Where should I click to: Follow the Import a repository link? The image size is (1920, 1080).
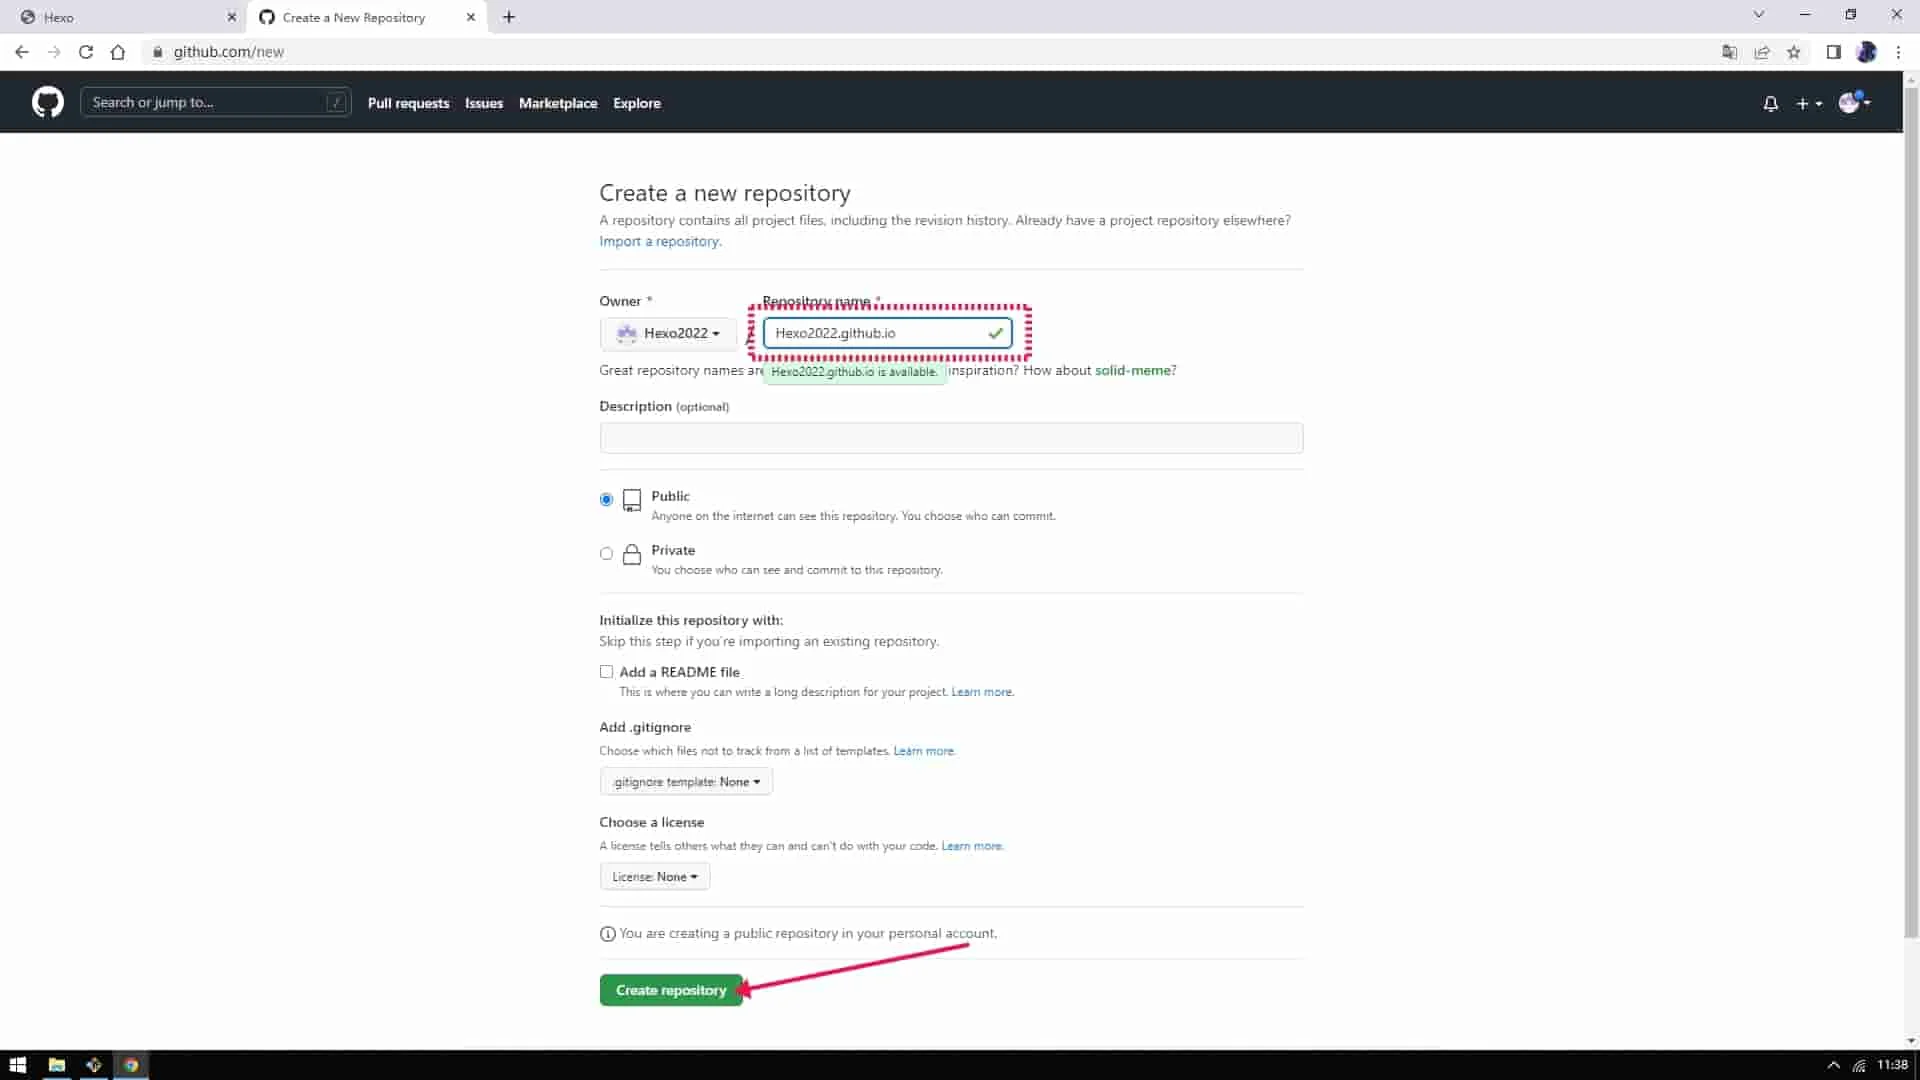tap(660, 241)
